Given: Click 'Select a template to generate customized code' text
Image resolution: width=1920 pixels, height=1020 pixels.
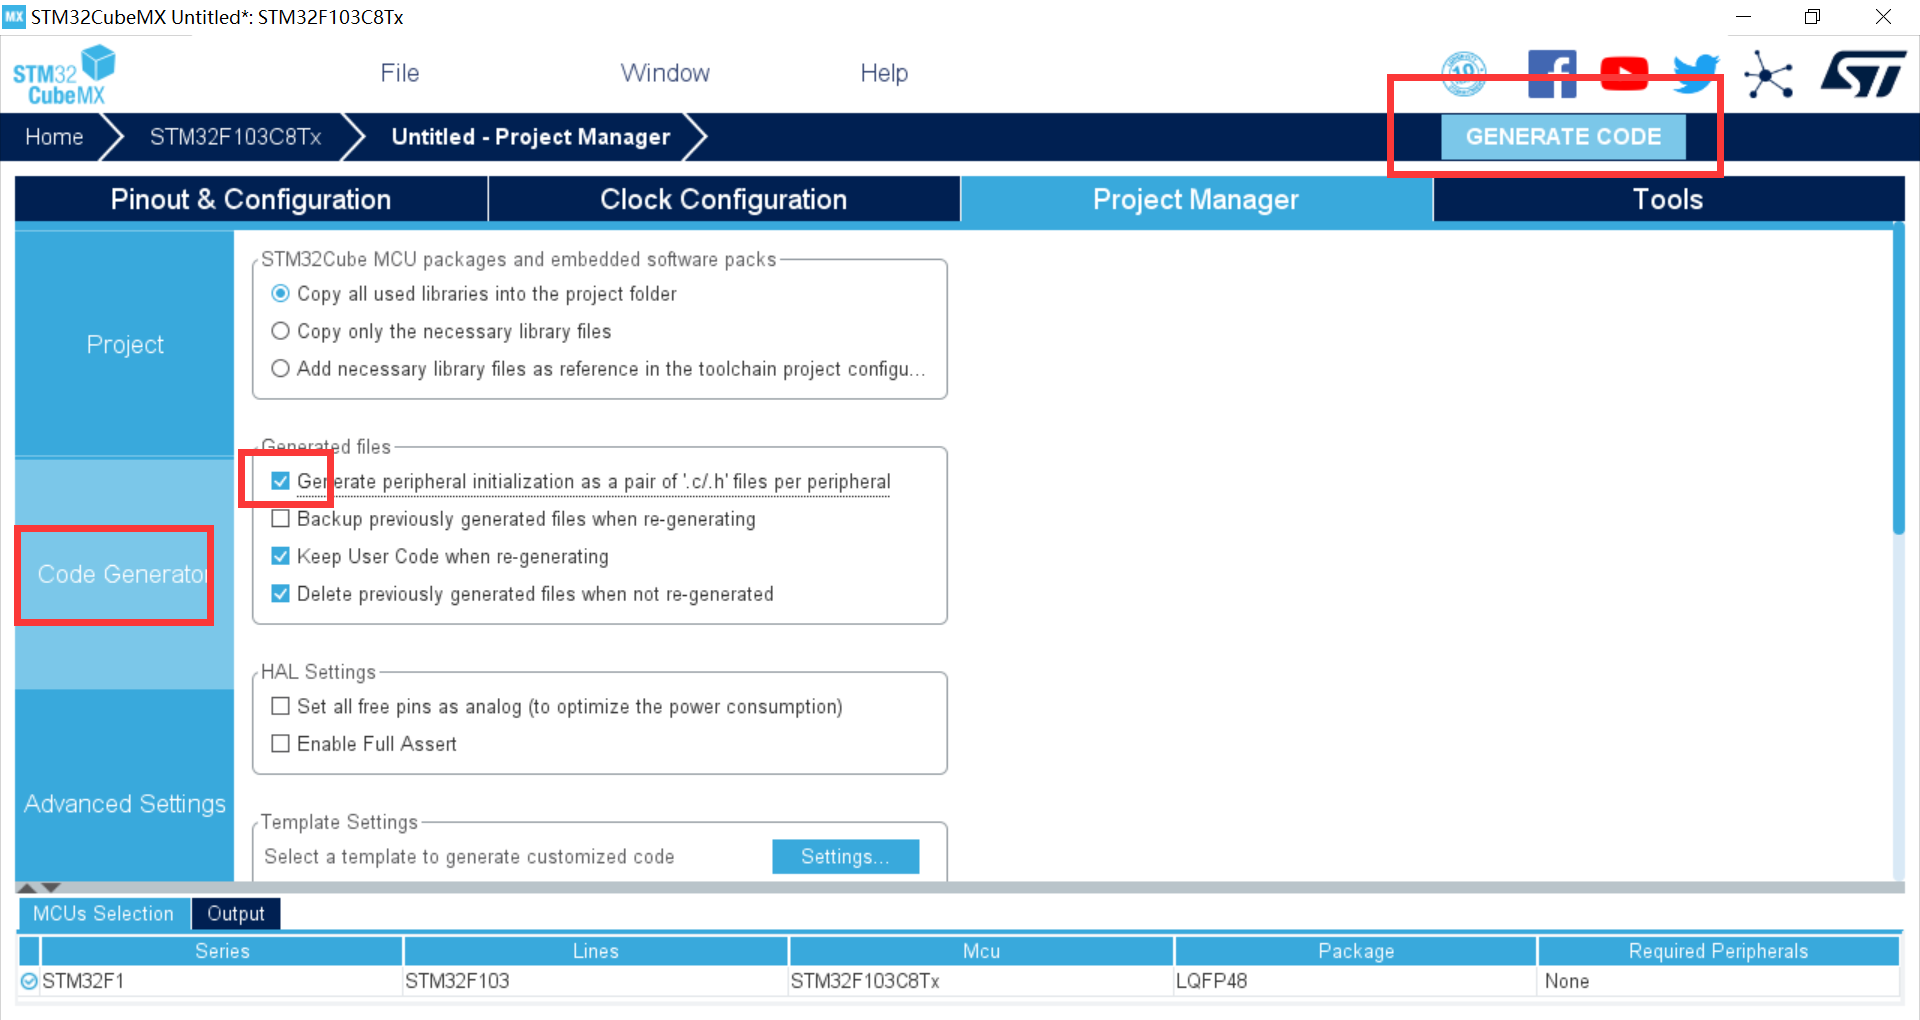Looking at the screenshot, I should (x=469, y=857).
